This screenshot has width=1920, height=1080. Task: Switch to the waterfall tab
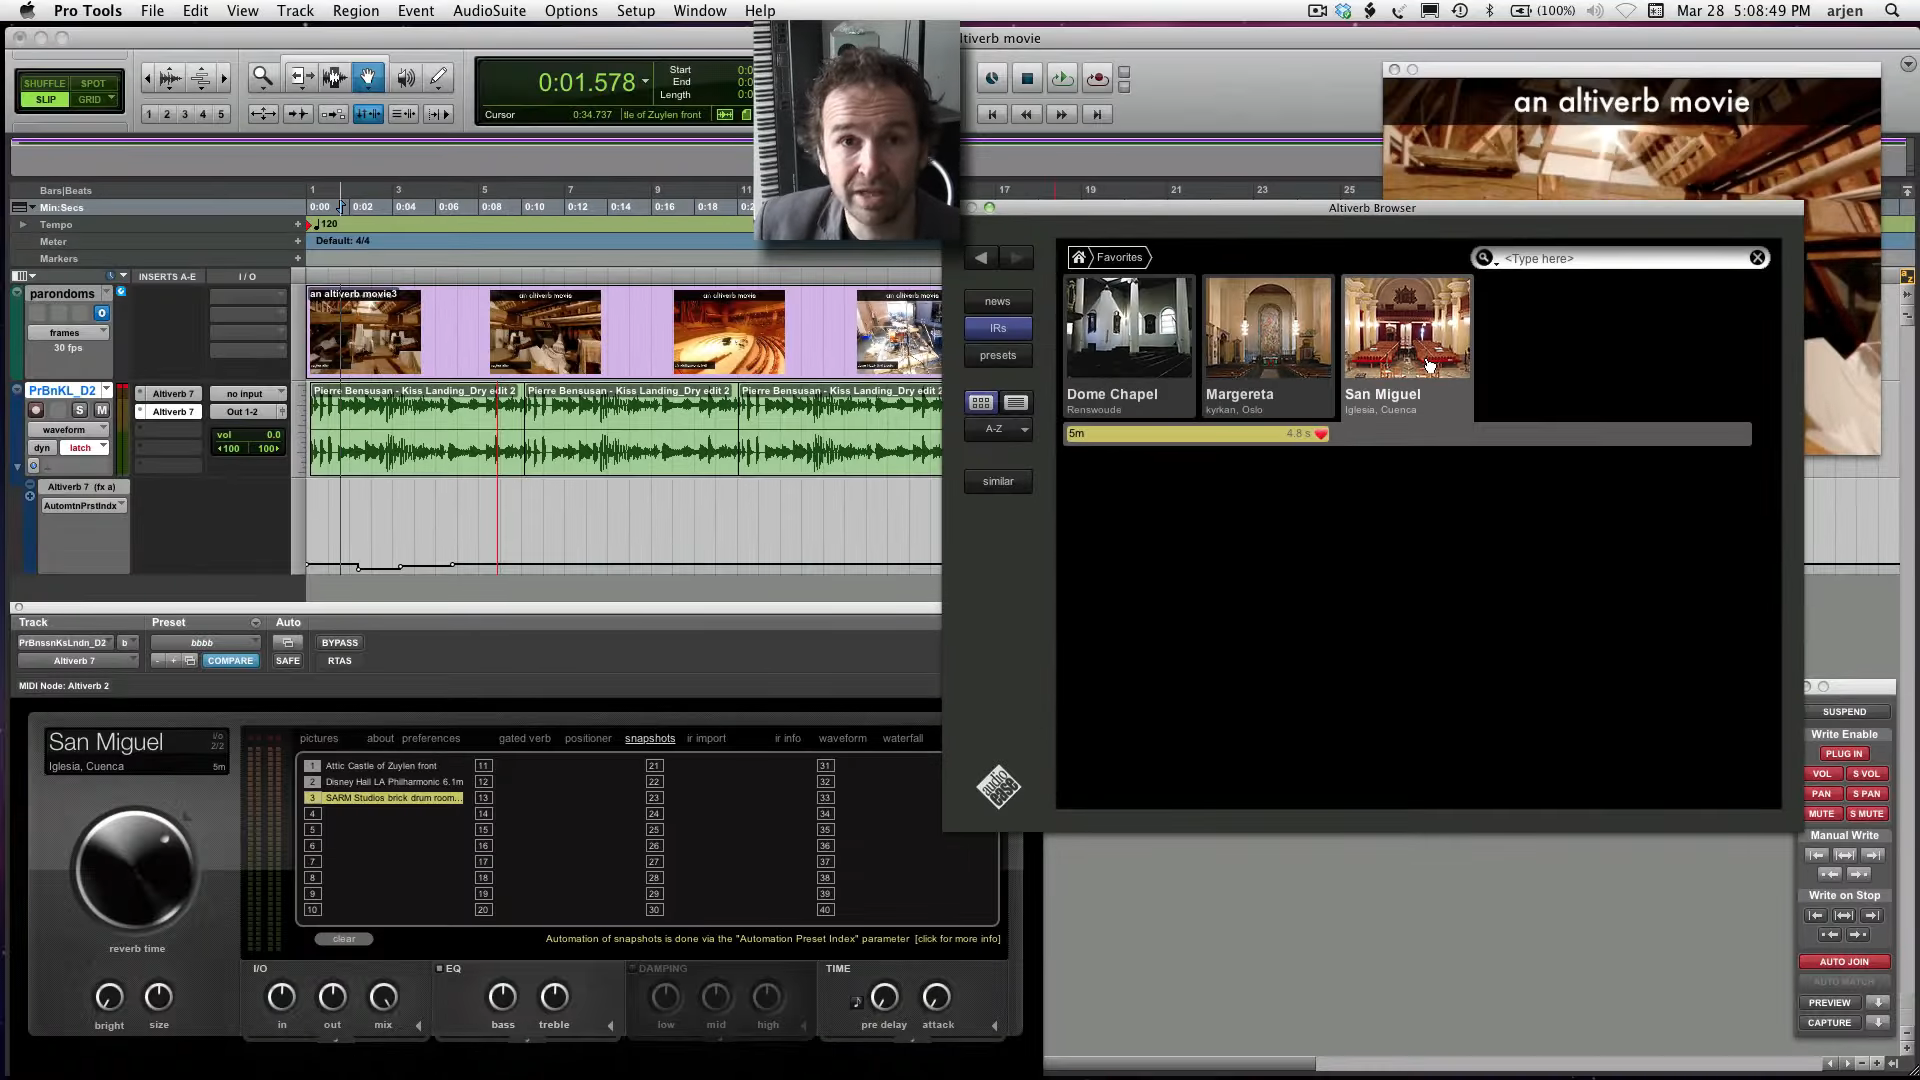coord(902,738)
